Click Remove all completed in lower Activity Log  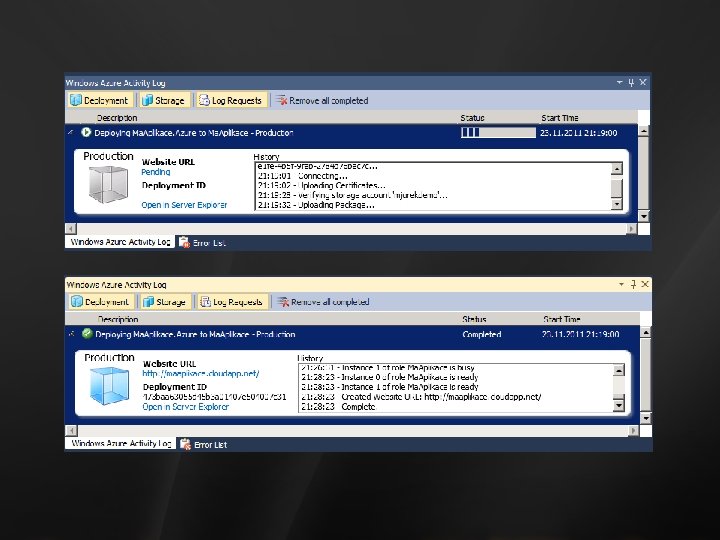(323, 302)
